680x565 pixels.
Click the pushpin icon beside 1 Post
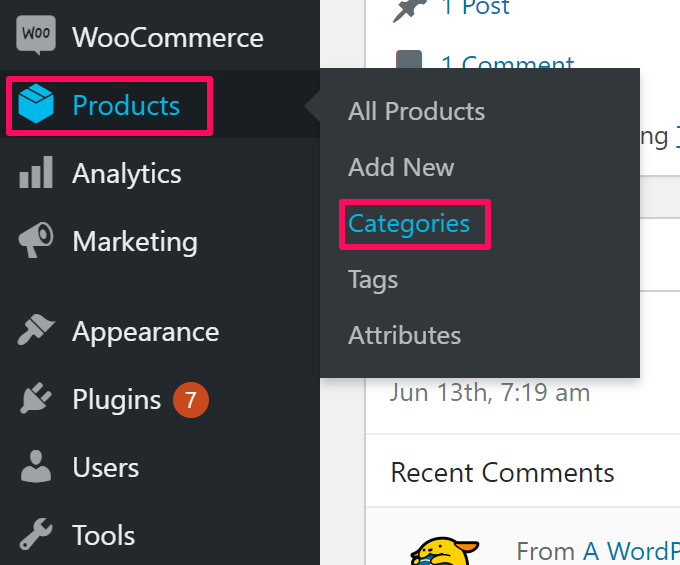click(409, 8)
